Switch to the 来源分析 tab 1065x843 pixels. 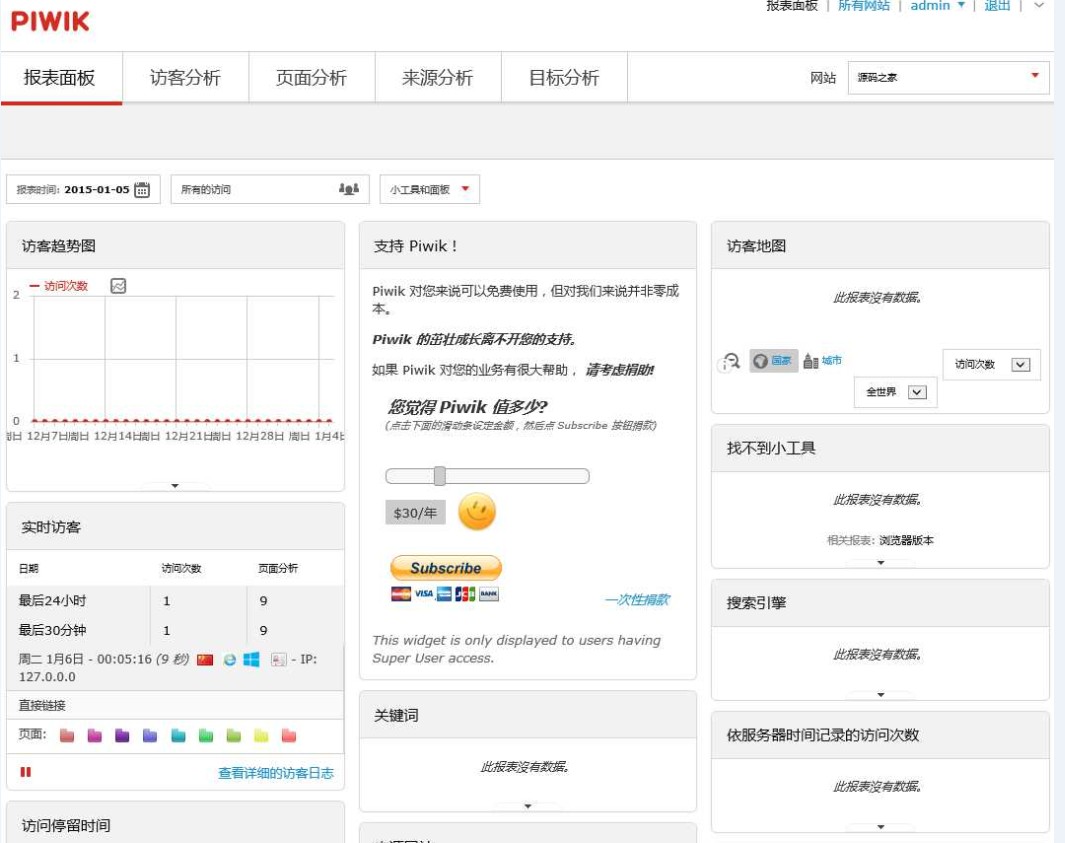point(438,77)
